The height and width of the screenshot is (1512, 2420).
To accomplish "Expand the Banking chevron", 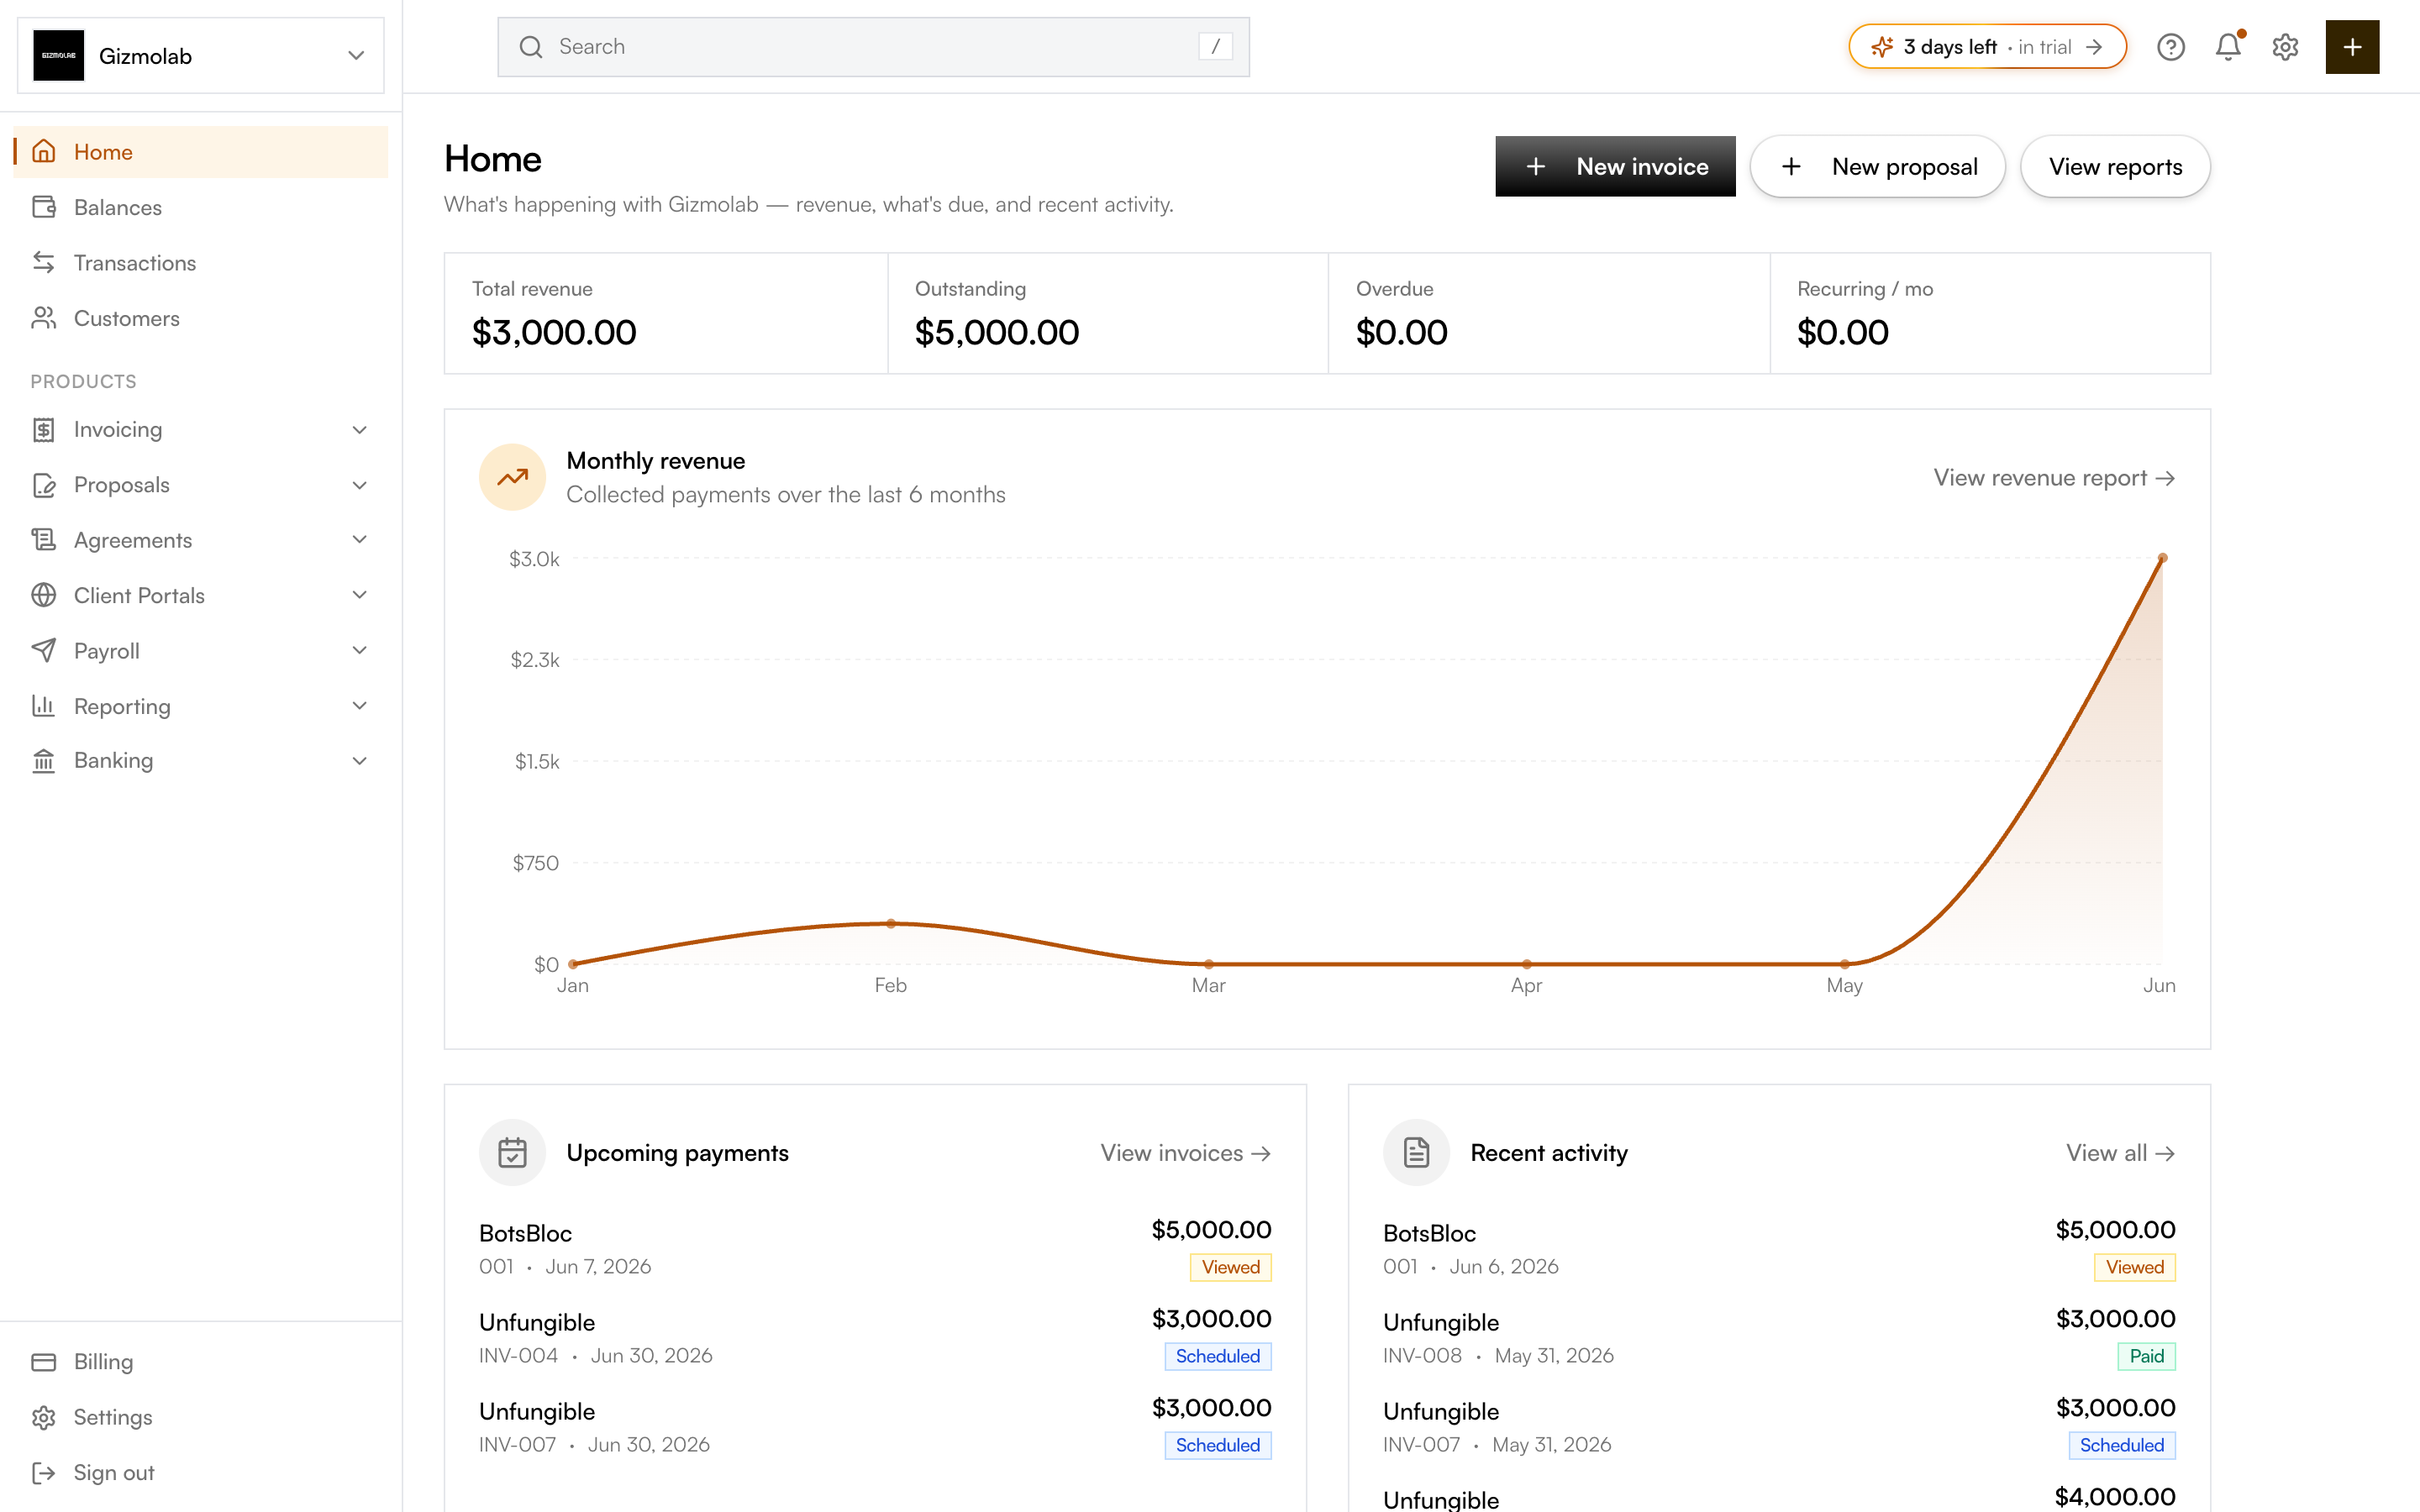I will click(x=360, y=761).
